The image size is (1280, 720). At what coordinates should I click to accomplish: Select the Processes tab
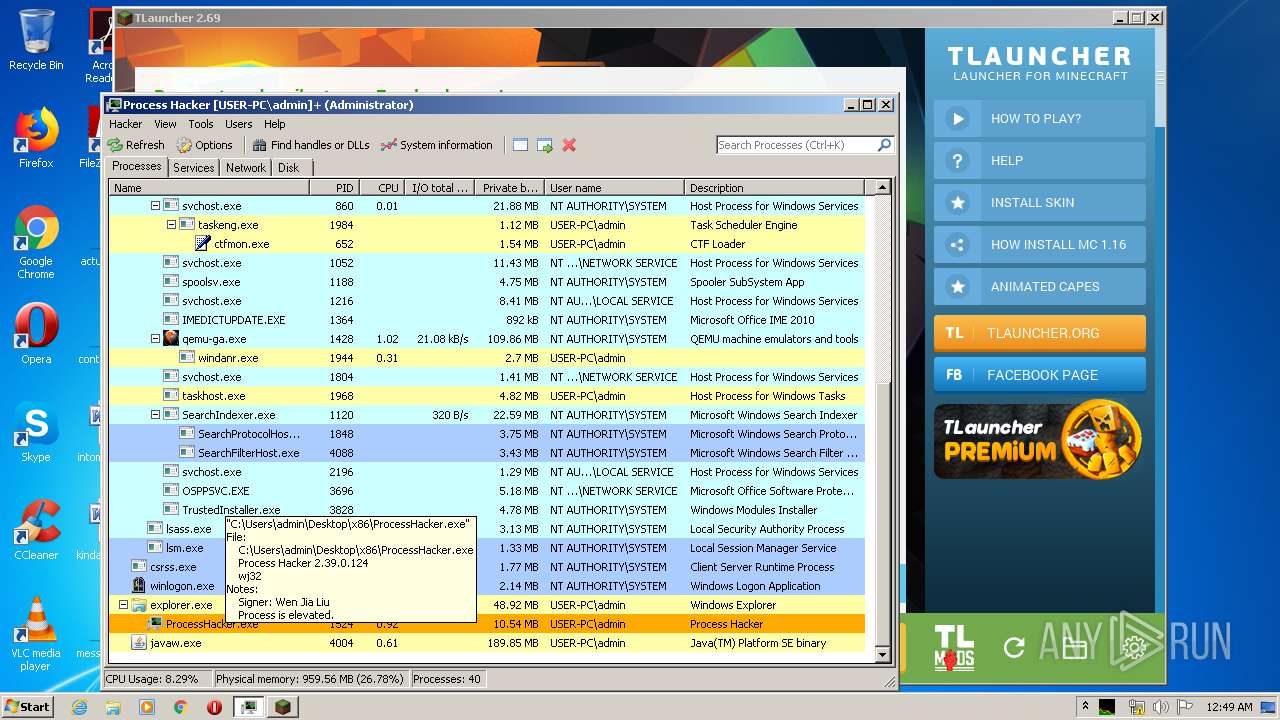(x=137, y=167)
